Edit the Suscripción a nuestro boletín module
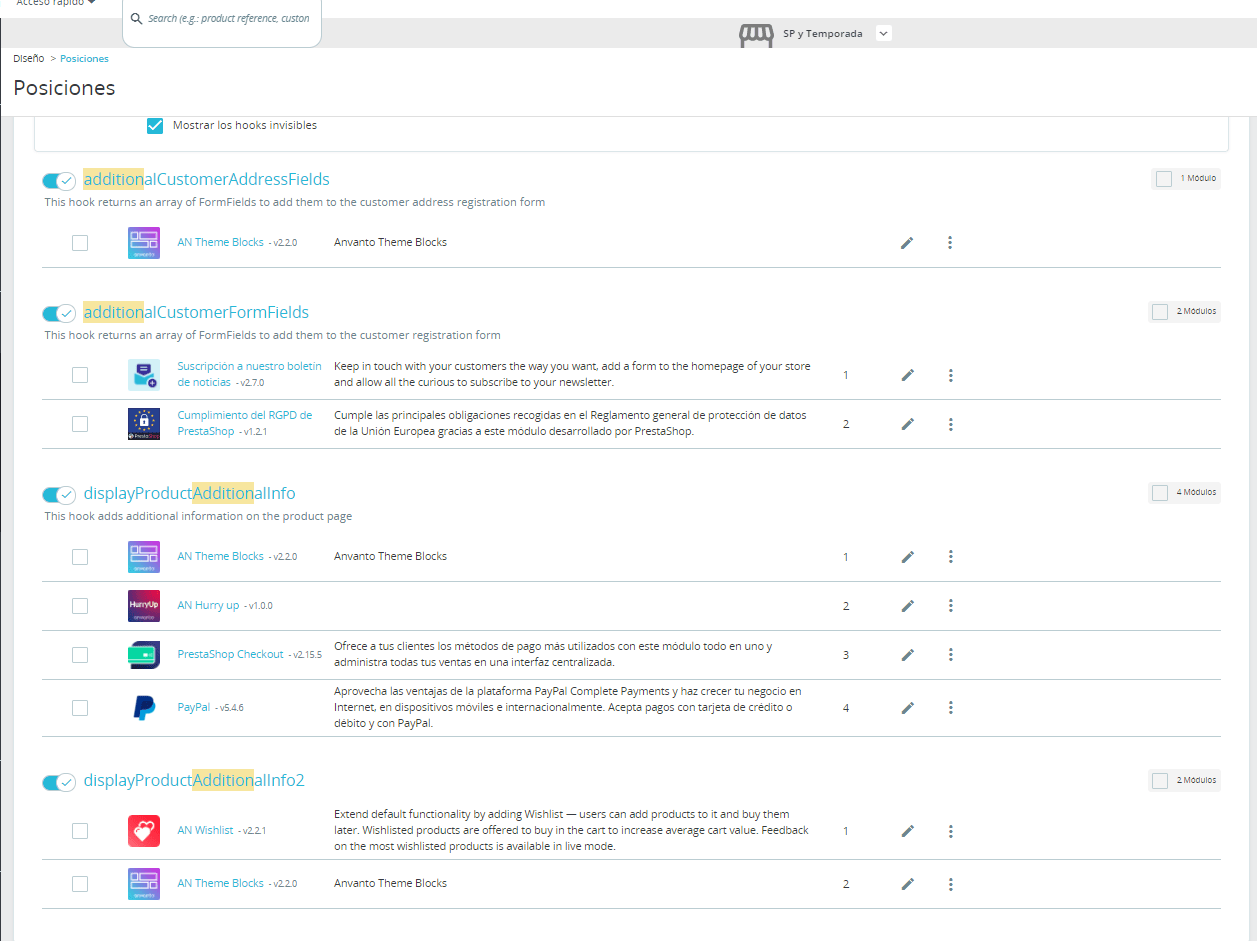Image resolution: width=1257 pixels, height=941 pixels. coord(907,375)
